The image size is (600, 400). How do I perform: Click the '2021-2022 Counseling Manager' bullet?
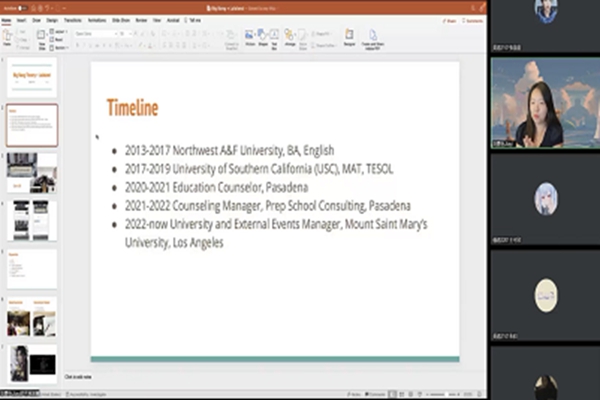pyautogui.click(x=267, y=206)
